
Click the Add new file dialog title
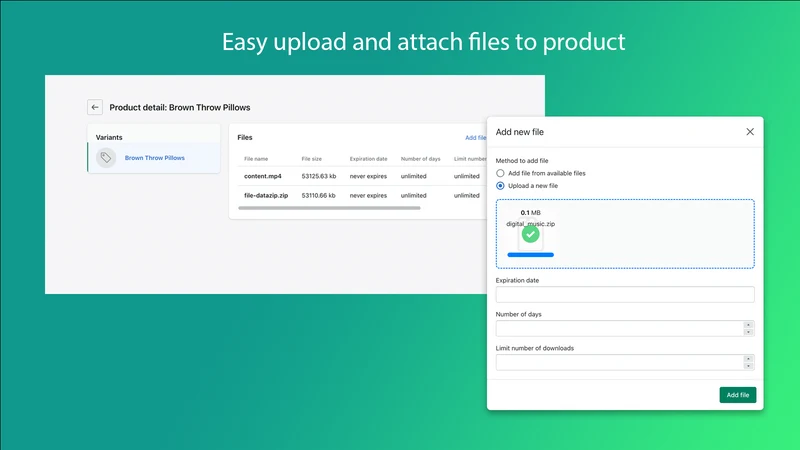coord(520,132)
